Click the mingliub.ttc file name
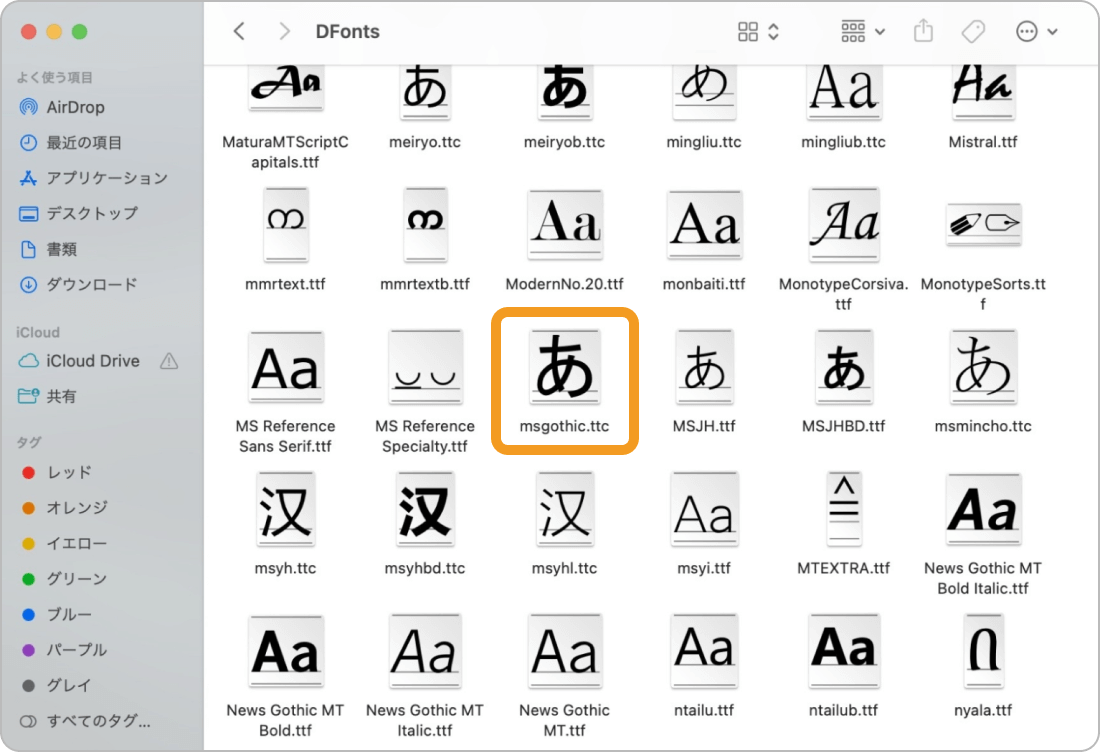This screenshot has height=752, width=1100. pyautogui.click(x=844, y=142)
